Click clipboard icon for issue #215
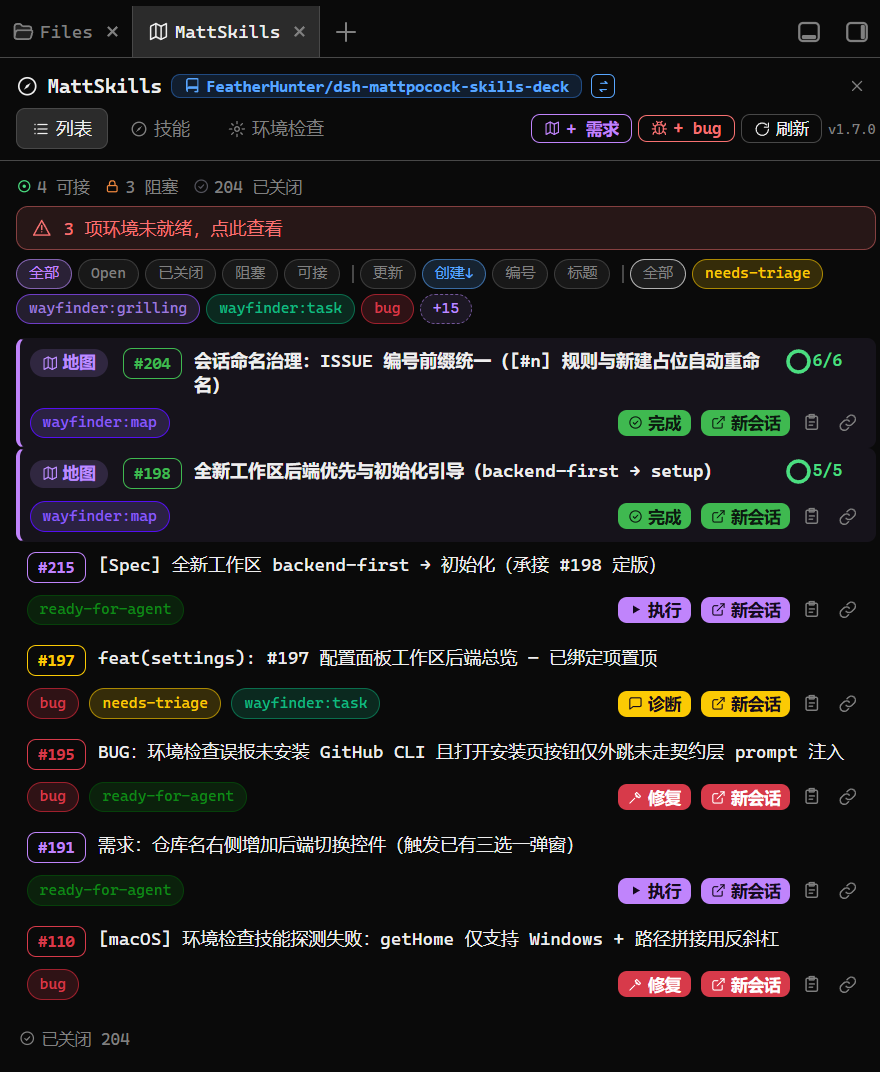The image size is (880, 1072). pos(812,609)
